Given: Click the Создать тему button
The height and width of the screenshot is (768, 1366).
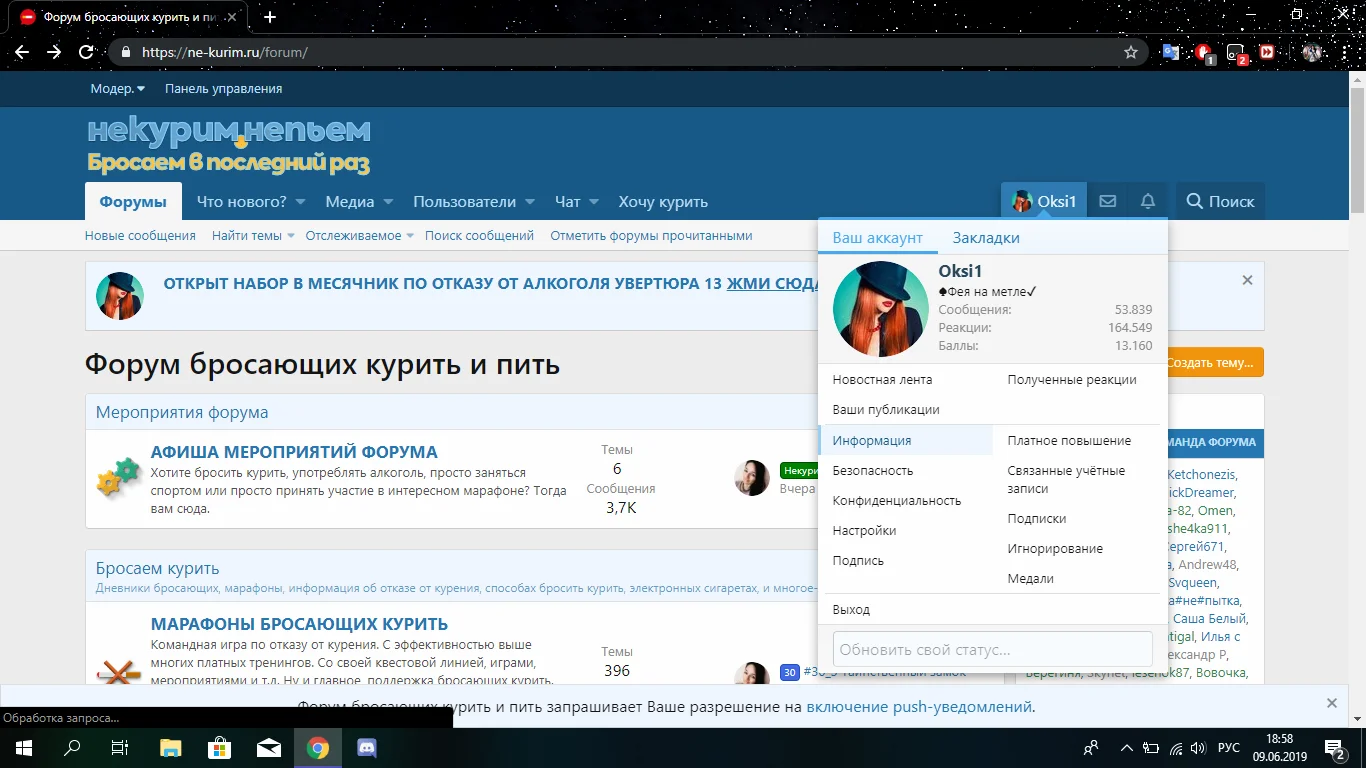Looking at the screenshot, I should 1214,362.
